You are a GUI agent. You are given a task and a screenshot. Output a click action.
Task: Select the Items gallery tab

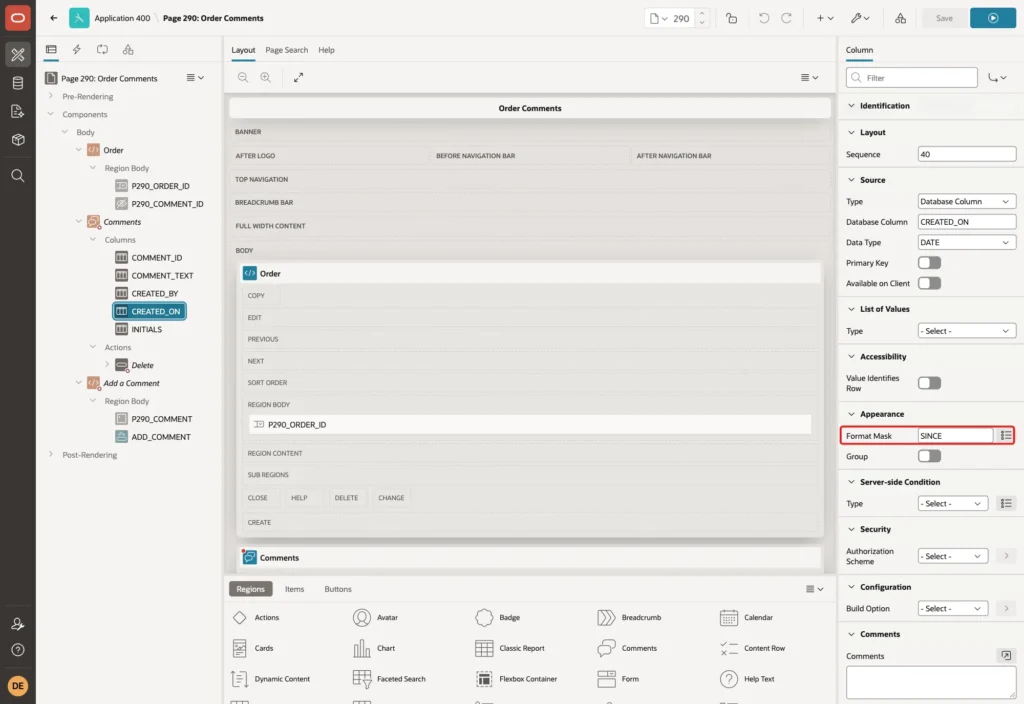coord(295,589)
